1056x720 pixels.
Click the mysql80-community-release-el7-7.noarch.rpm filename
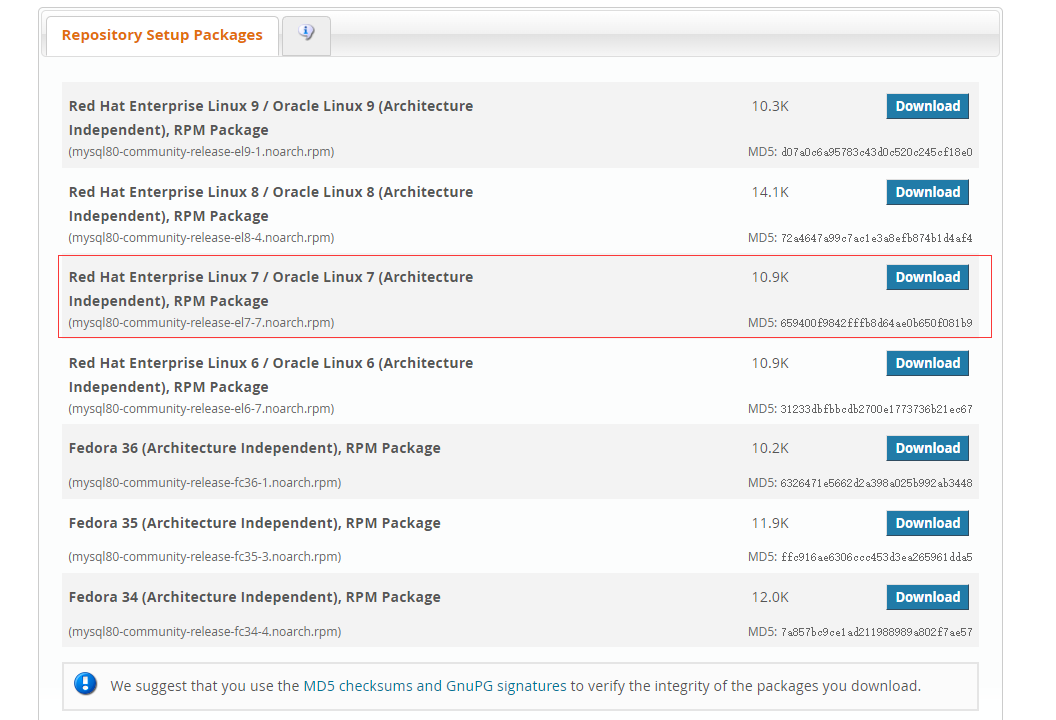pyautogui.click(x=201, y=323)
